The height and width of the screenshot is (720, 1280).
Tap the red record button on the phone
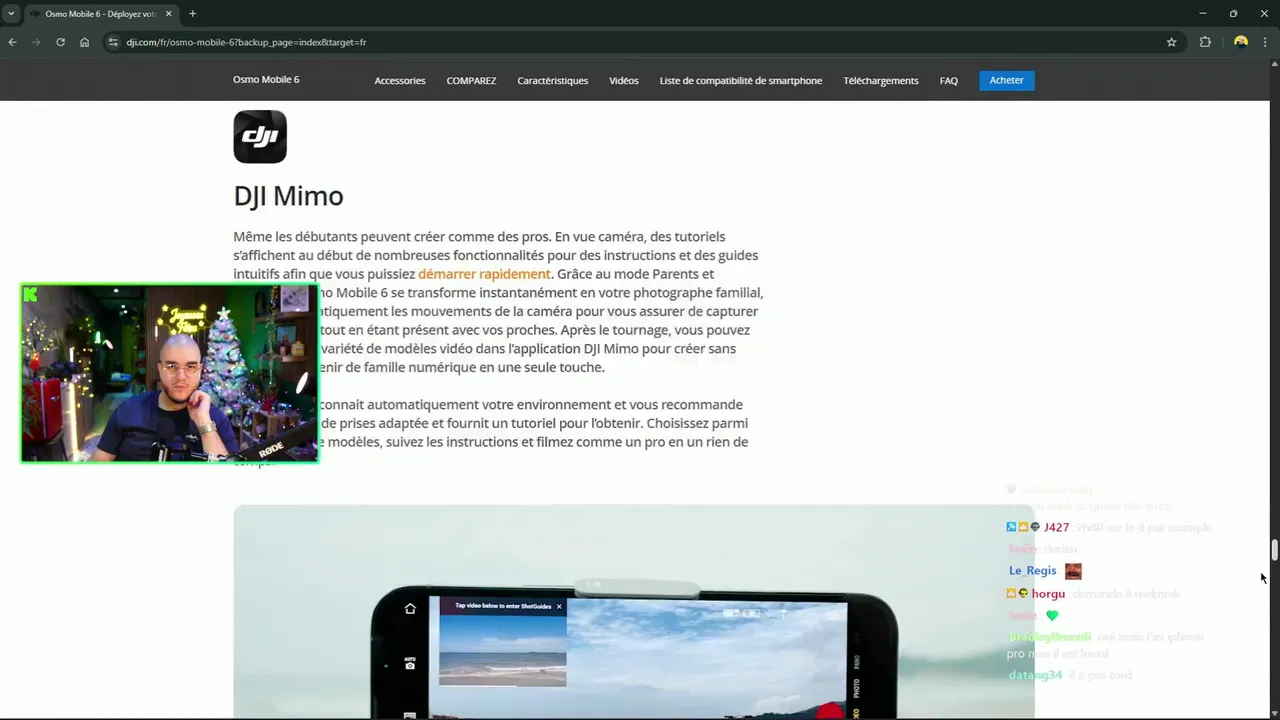(x=829, y=711)
